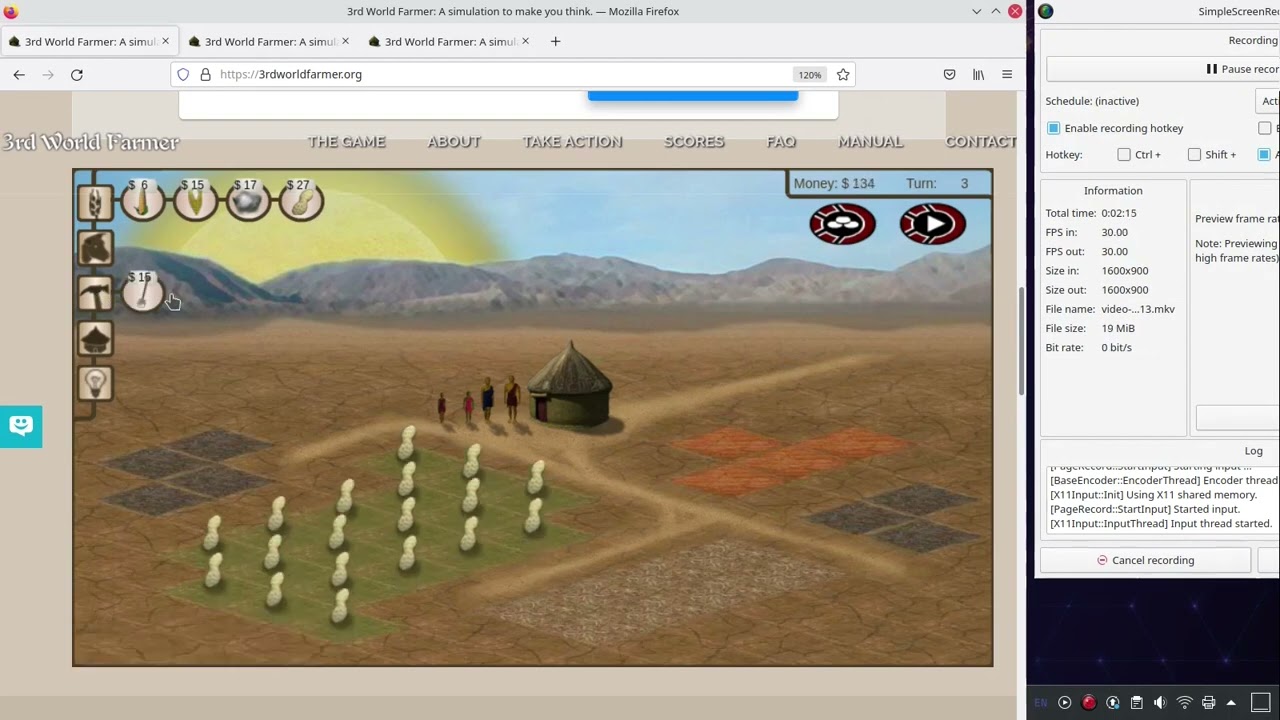
Task: Toggle the Shift + hotkey checkbox
Action: (x=1194, y=154)
